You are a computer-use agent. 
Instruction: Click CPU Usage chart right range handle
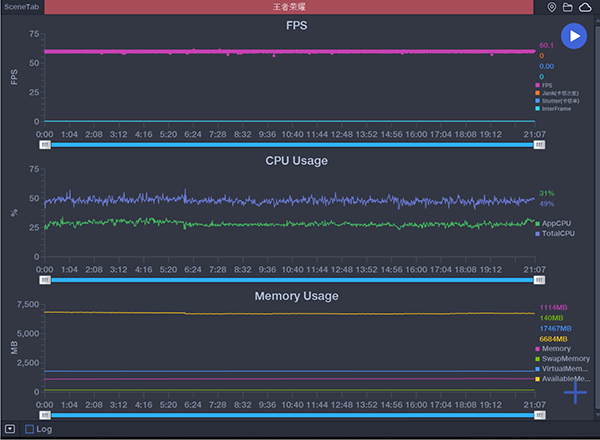(540, 280)
